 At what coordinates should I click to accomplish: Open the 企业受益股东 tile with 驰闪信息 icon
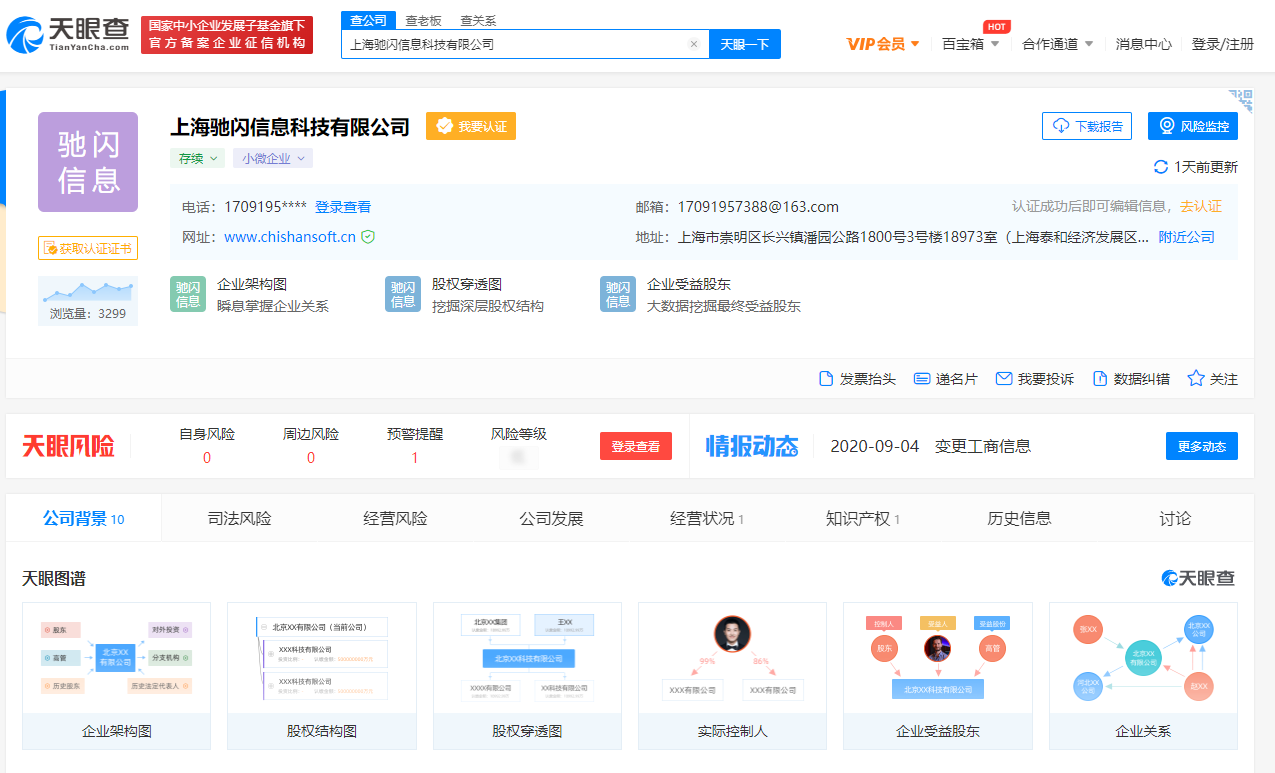point(700,295)
